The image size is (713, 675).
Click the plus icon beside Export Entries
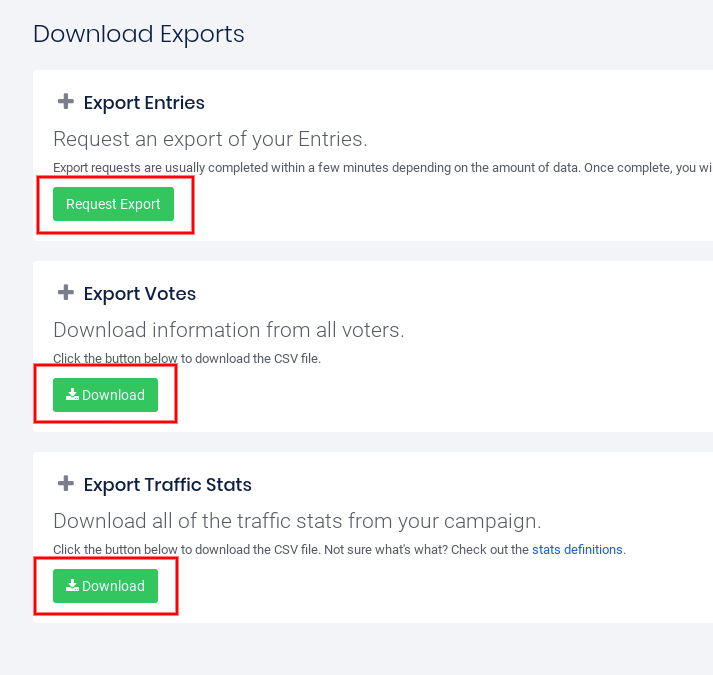point(66,102)
